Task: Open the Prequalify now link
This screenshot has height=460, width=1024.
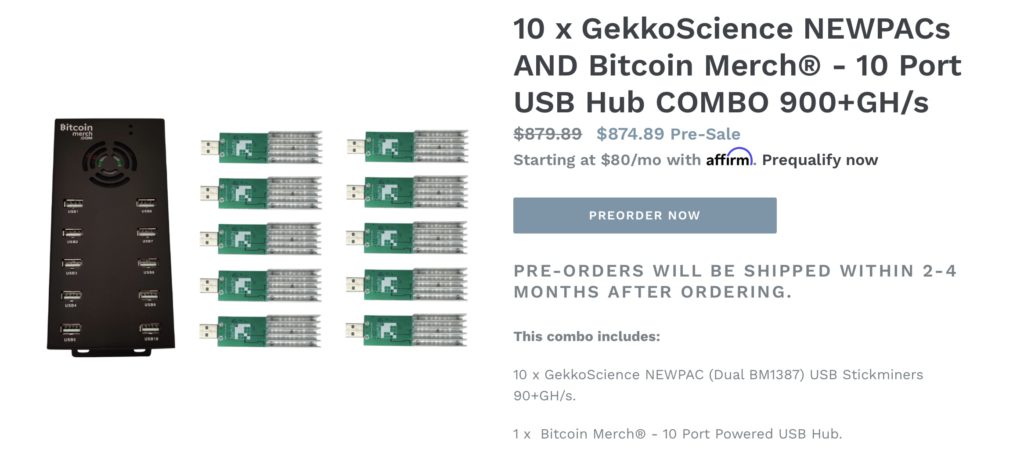Action: (820, 160)
